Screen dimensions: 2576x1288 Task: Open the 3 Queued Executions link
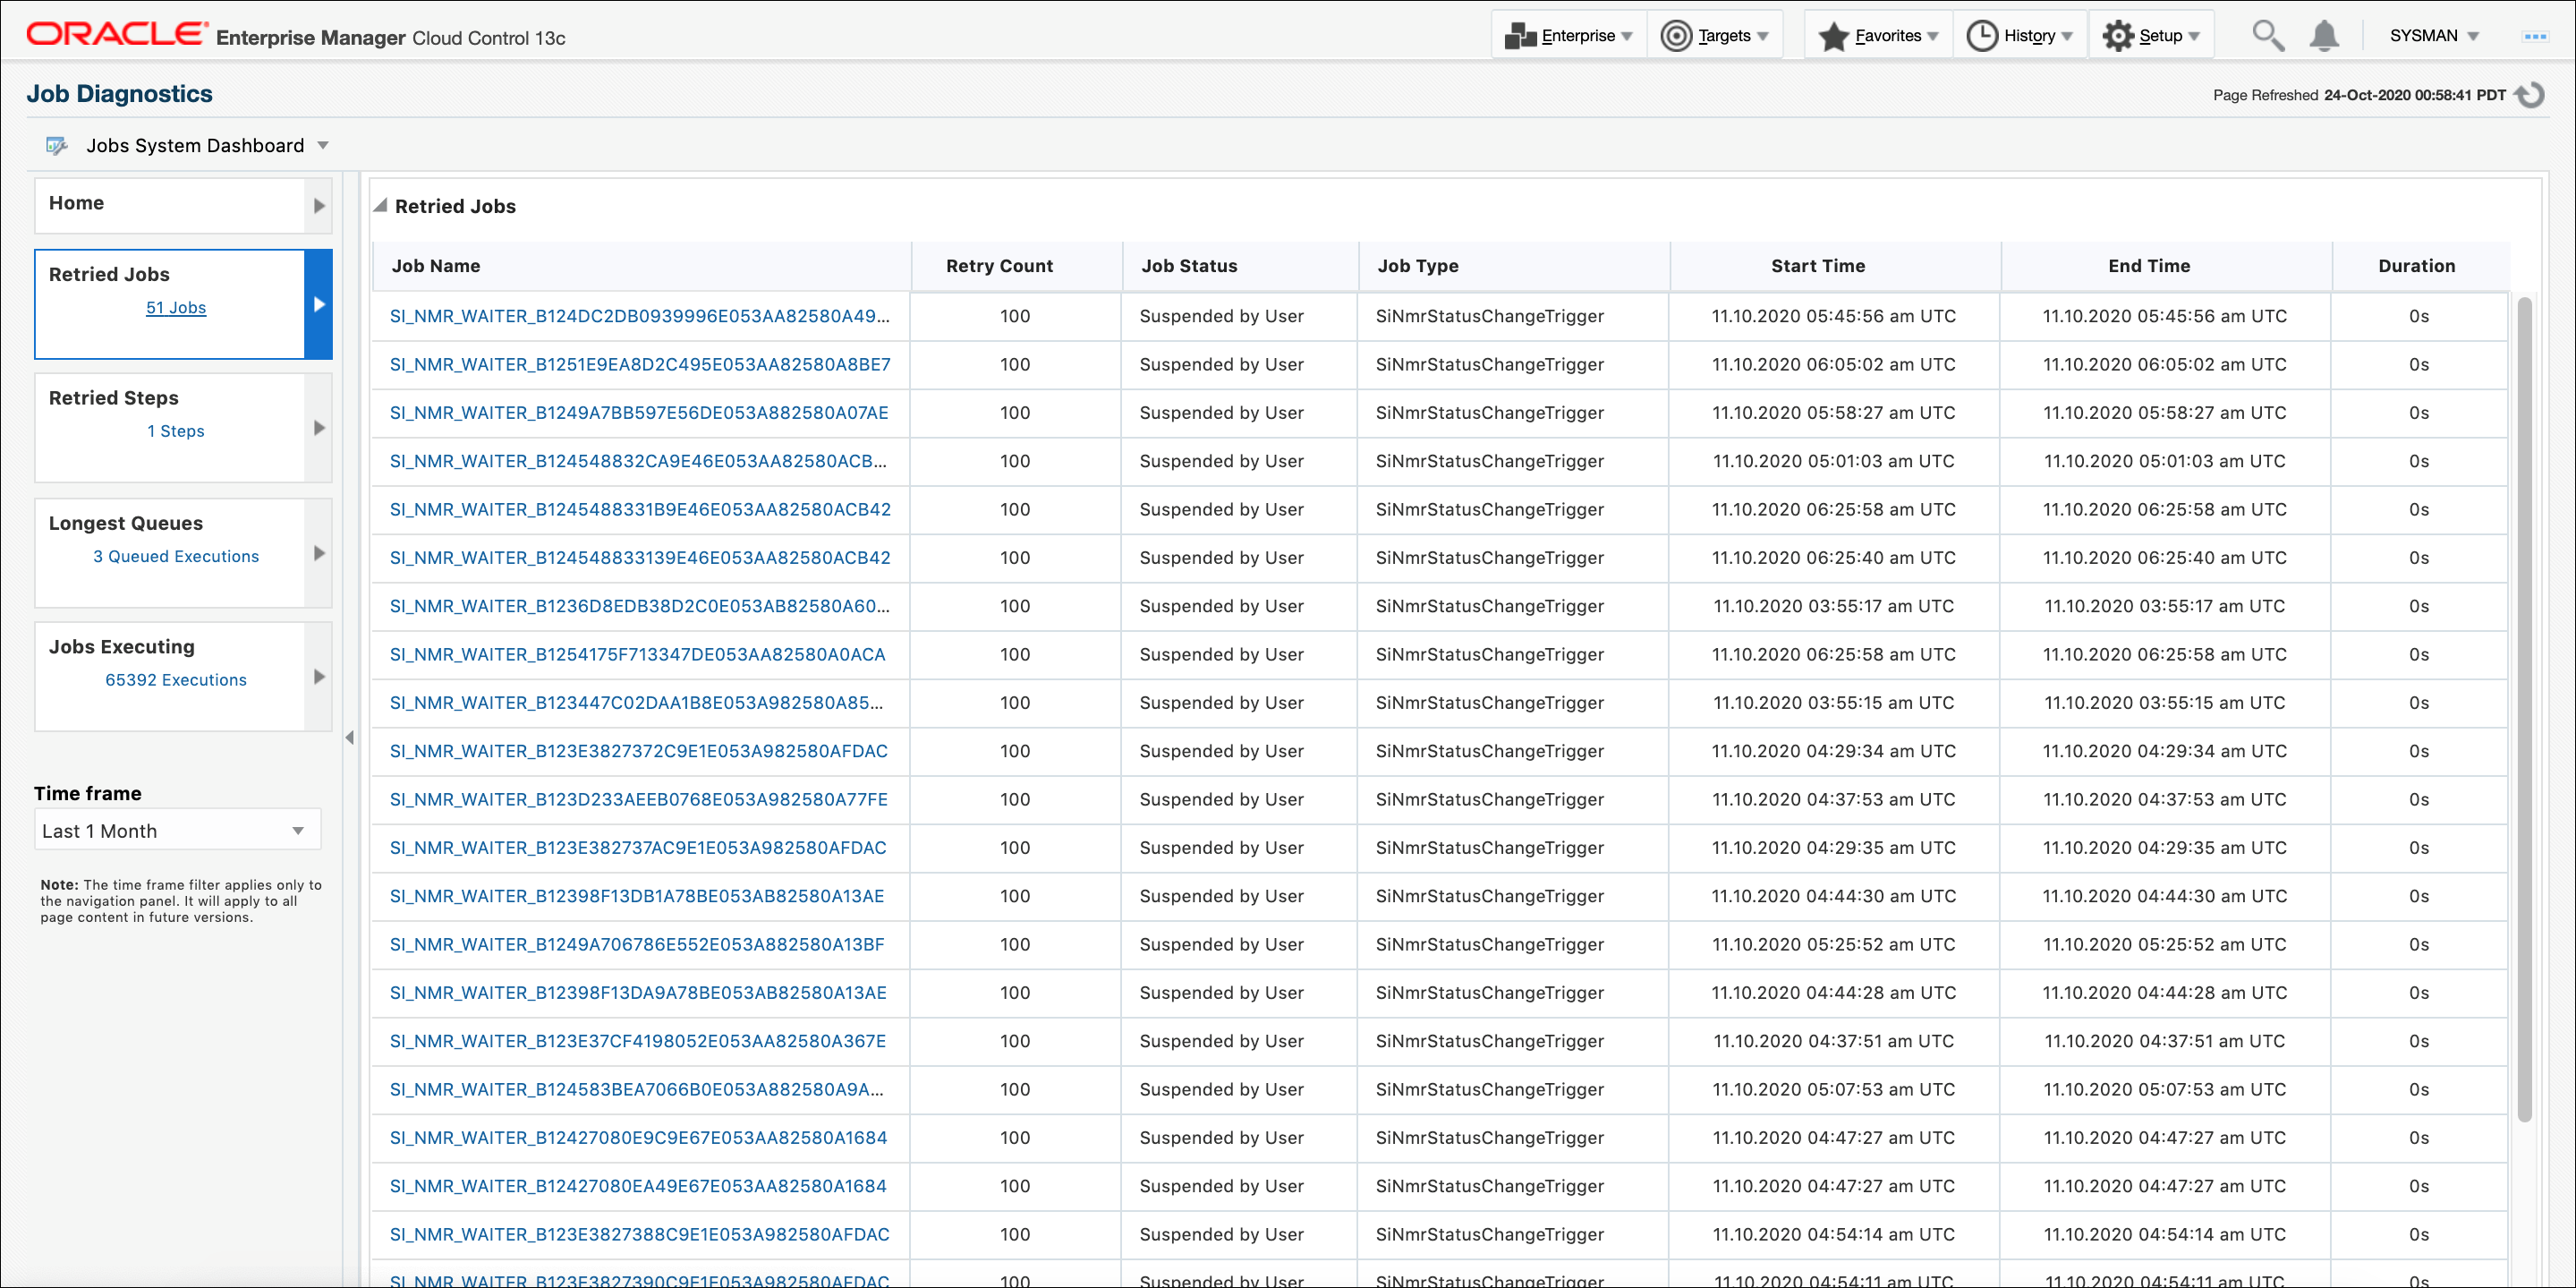pos(176,556)
